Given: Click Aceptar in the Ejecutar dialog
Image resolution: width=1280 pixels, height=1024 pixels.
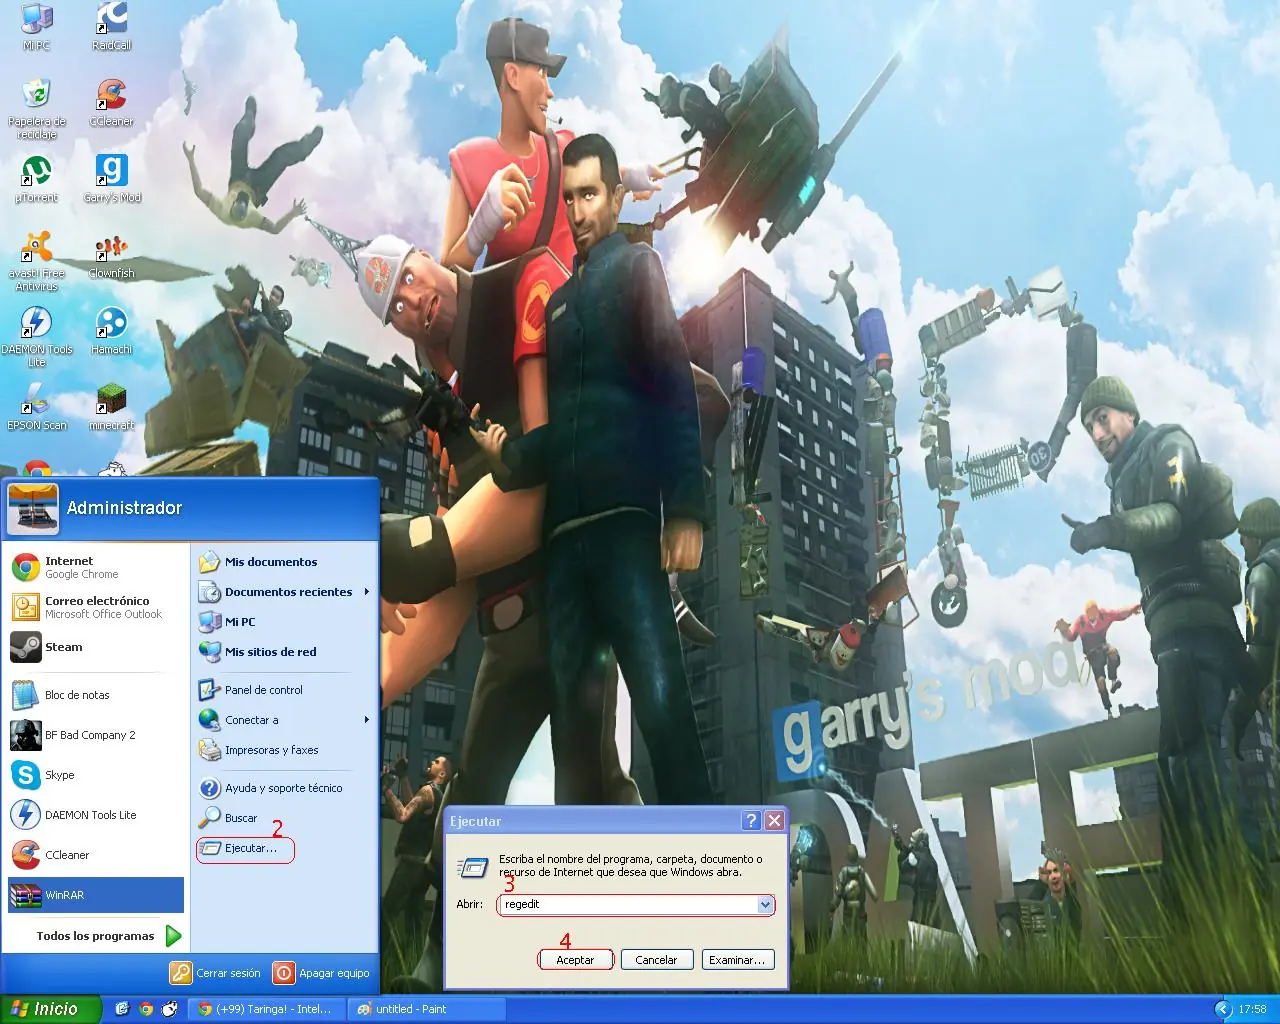Looking at the screenshot, I should (575, 960).
